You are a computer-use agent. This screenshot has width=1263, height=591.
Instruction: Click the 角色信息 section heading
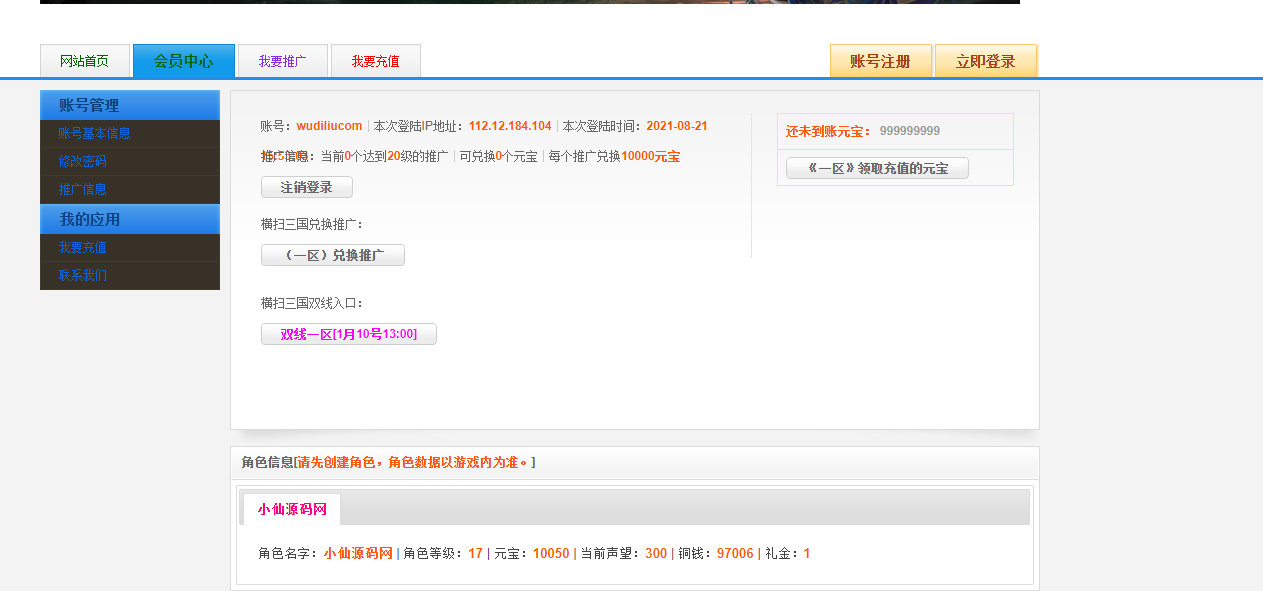pos(268,462)
